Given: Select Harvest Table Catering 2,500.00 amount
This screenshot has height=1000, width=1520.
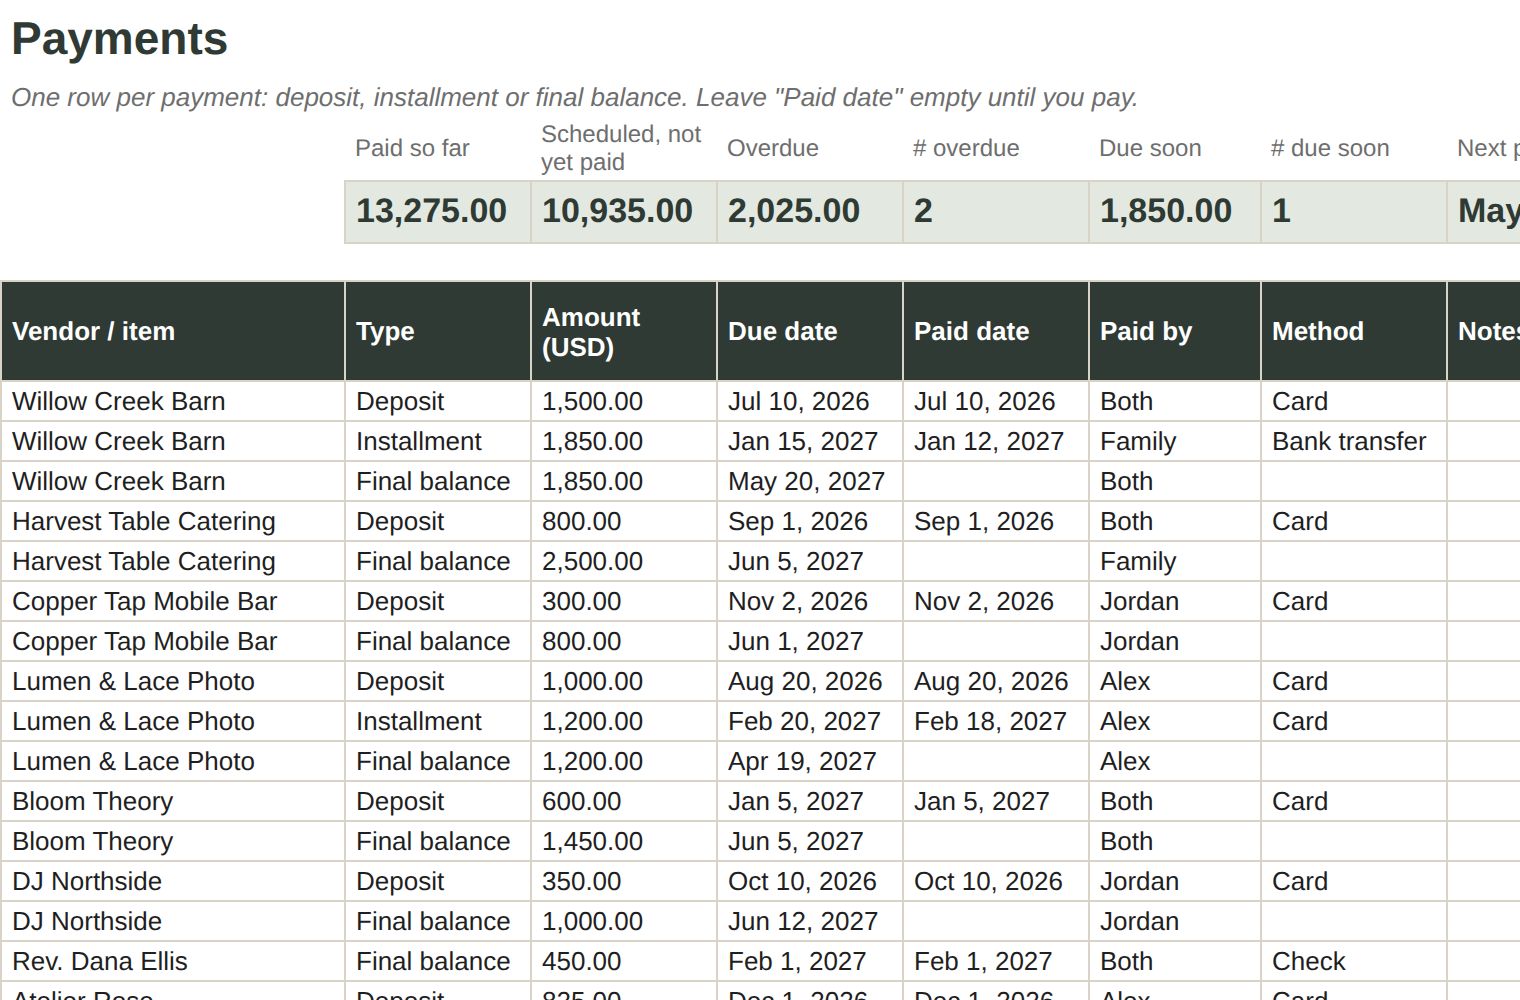Looking at the screenshot, I should pos(624,561).
